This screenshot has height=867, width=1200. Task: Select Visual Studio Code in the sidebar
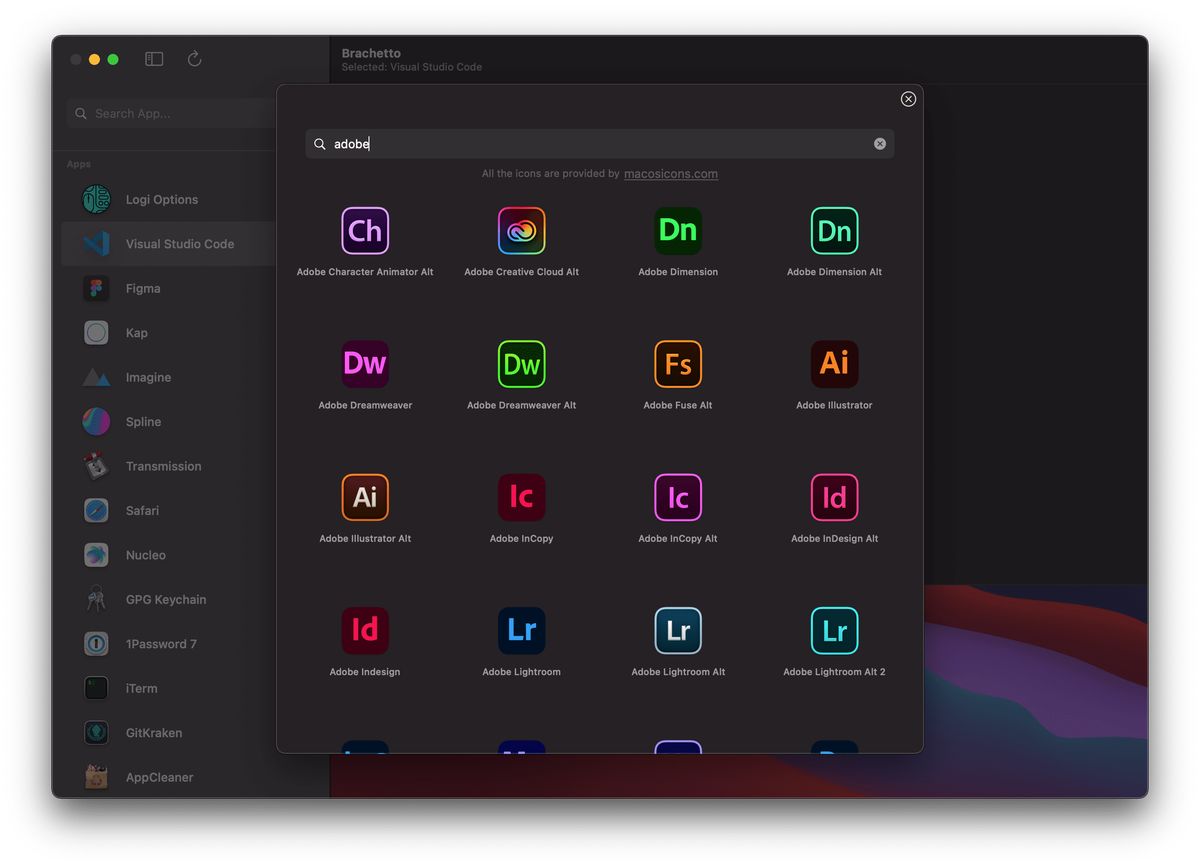pyautogui.click(x=168, y=244)
